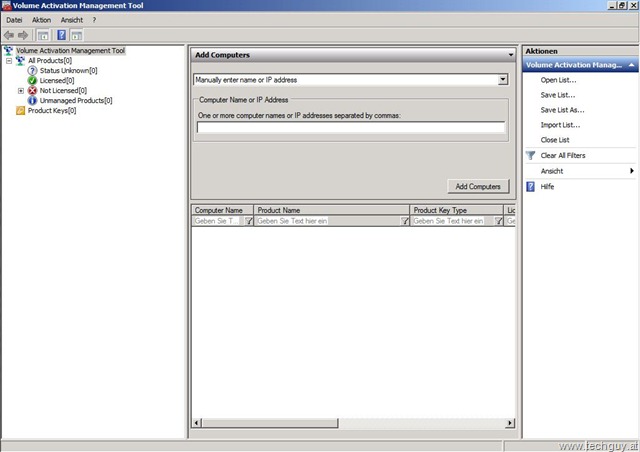
Task: Select Unmanaged Products[0] tree item
Action: click(76, 100)
